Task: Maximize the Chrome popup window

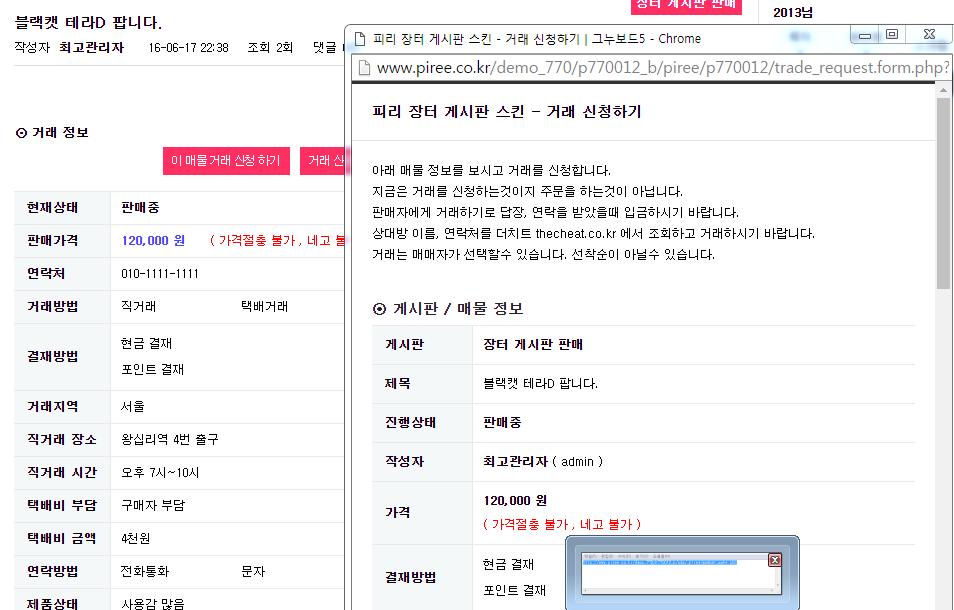Action: coord(892,36)
